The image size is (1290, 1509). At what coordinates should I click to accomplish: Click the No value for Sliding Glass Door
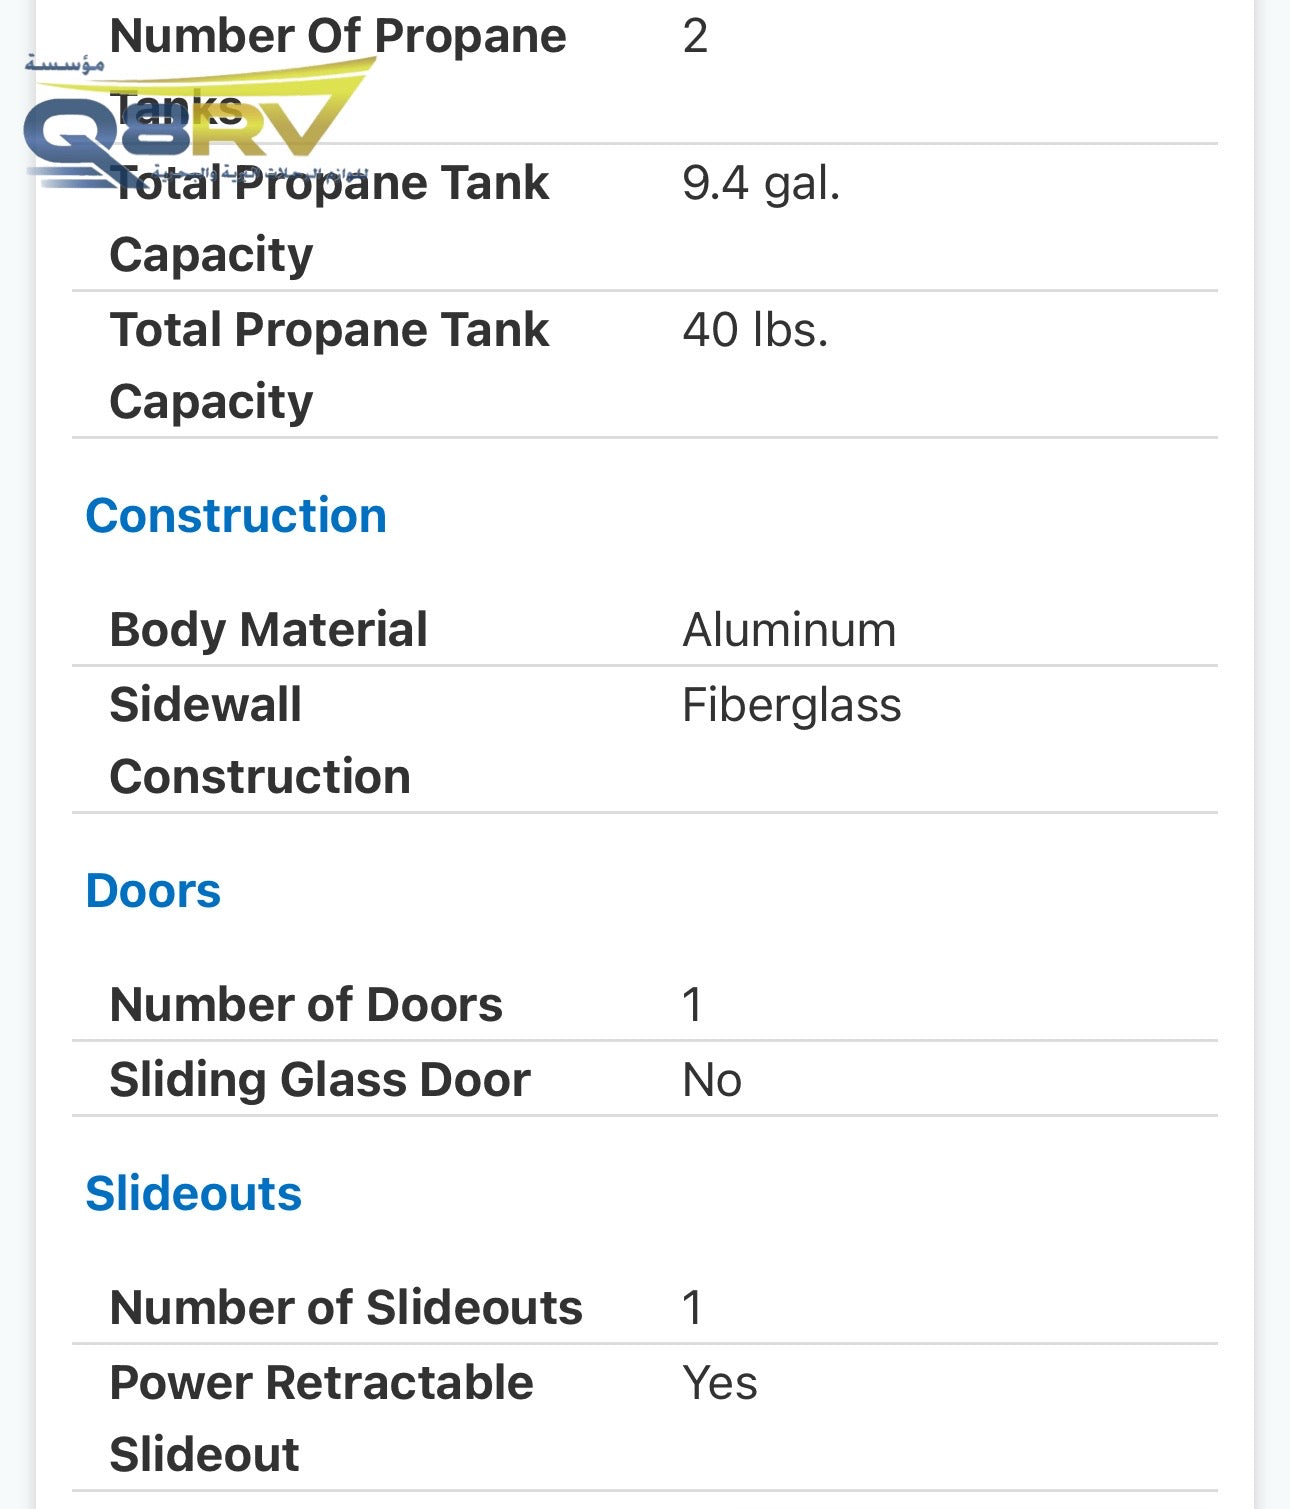click(711, 1081)
